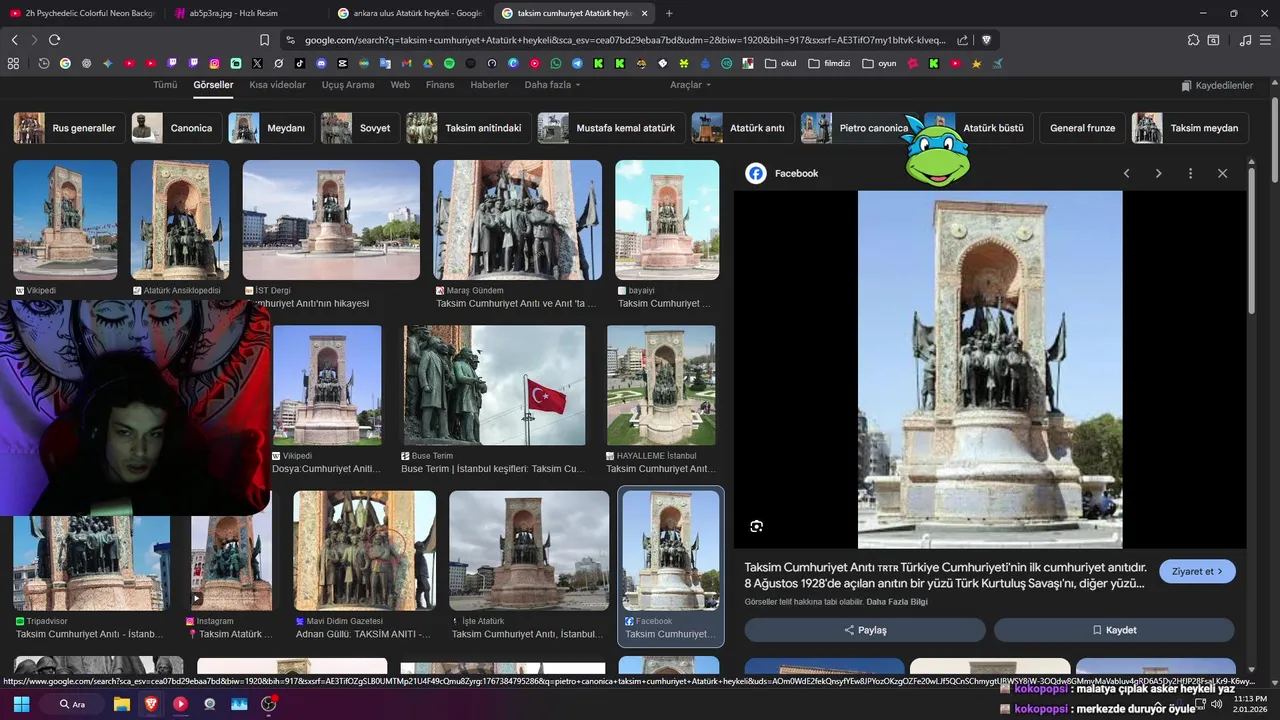This screenshot has width=1280, height=720.
Task: Show previous image in the preview panel
Action: point(1126,173)
